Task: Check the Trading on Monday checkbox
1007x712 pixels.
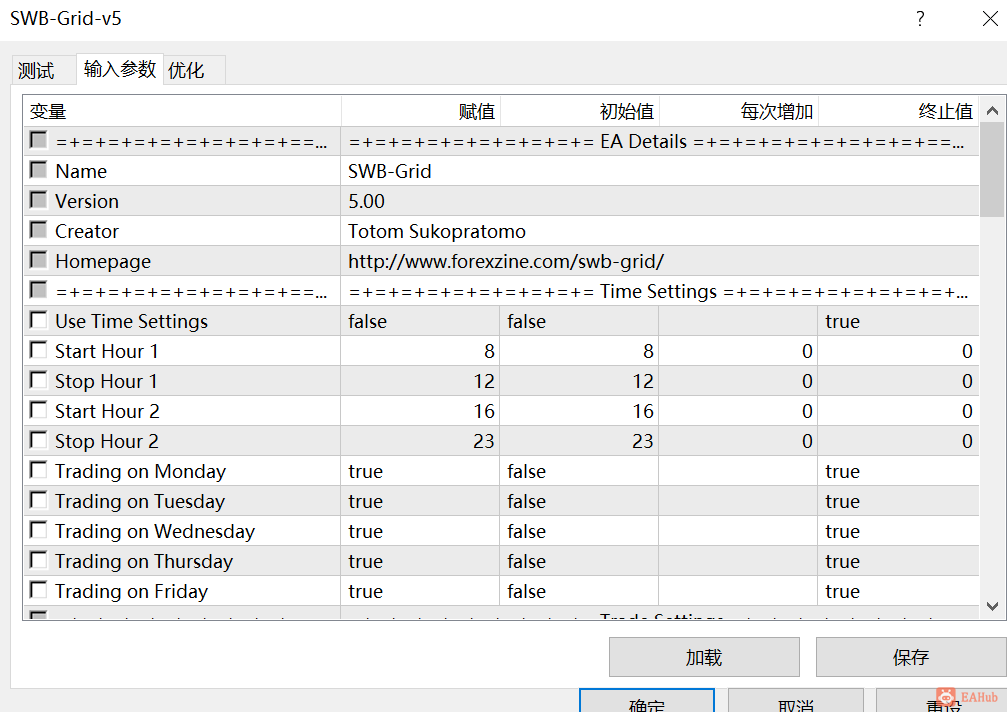Action: [39, 470]
